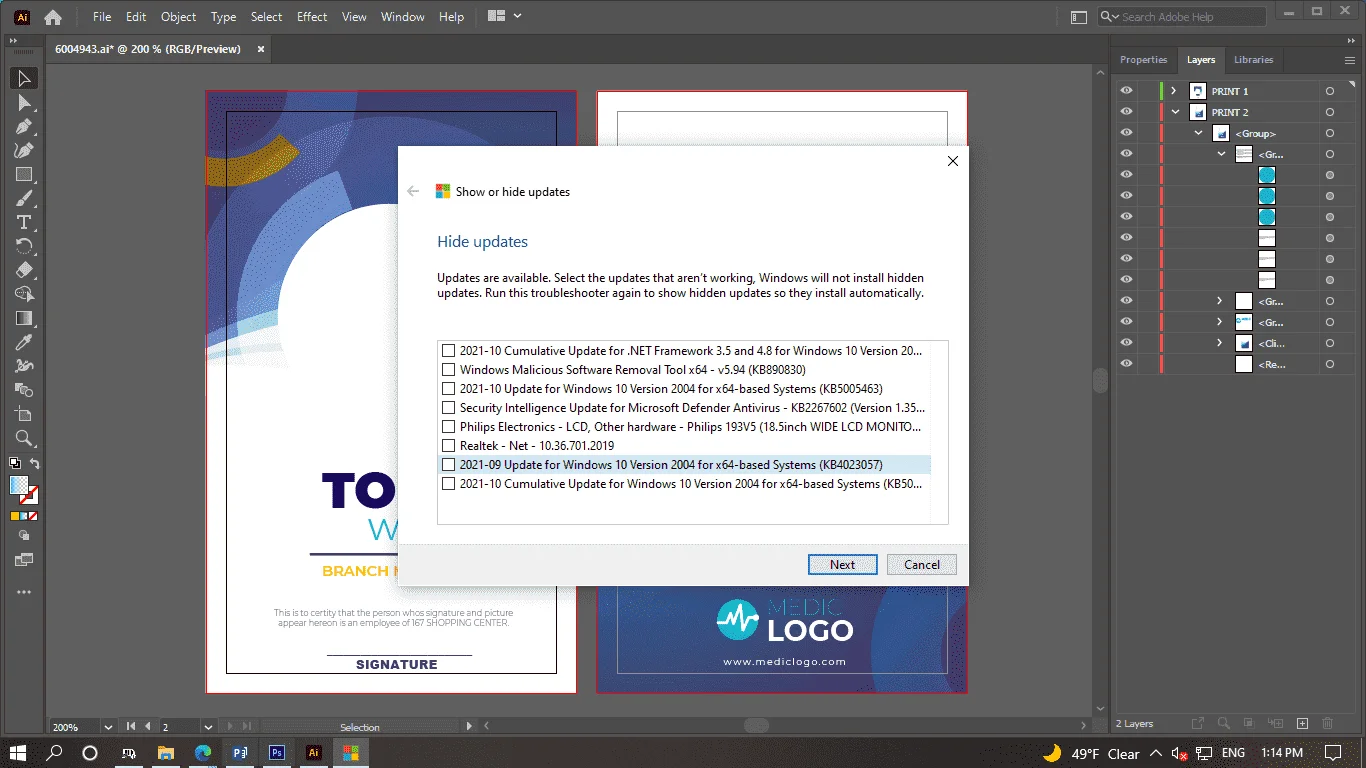
Task: Go to Illustrator Home screen icon
Action: [x=53, y=17]
